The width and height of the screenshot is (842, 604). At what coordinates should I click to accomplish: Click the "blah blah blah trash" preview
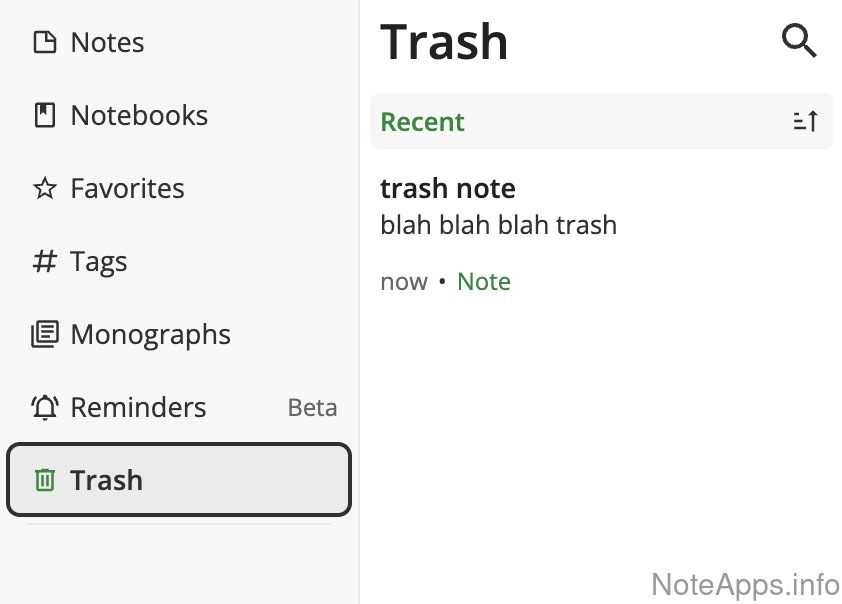point(498,225)
